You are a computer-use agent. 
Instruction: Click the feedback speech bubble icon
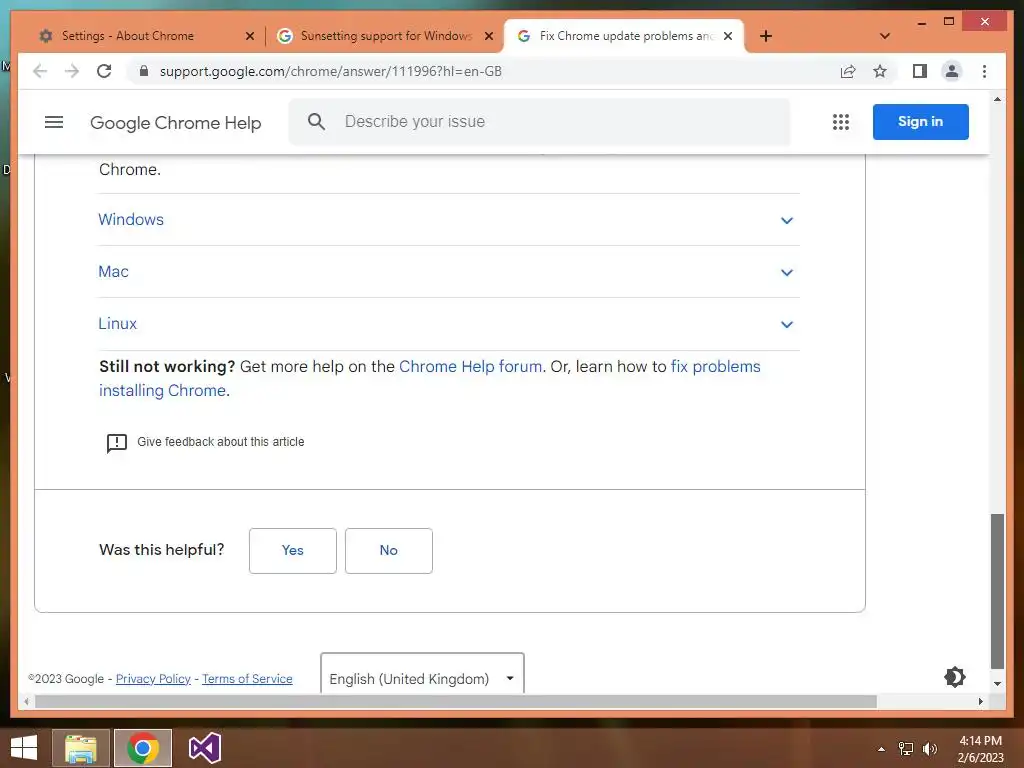[x=116, y=443]
